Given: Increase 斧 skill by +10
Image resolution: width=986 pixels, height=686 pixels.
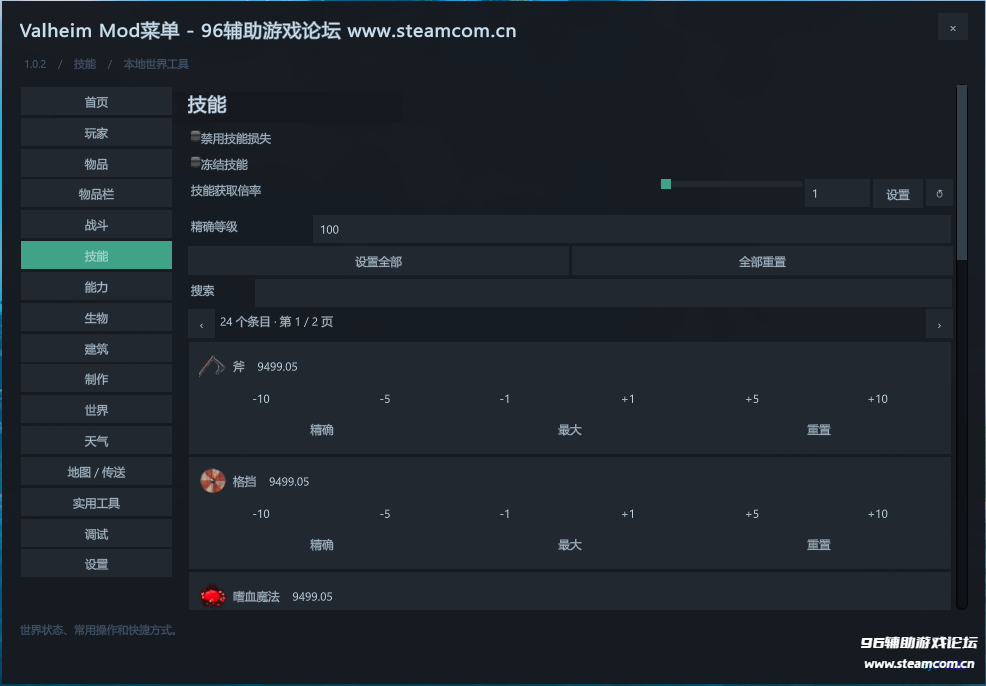Looking at the screenshot, I should pos(878,399).
